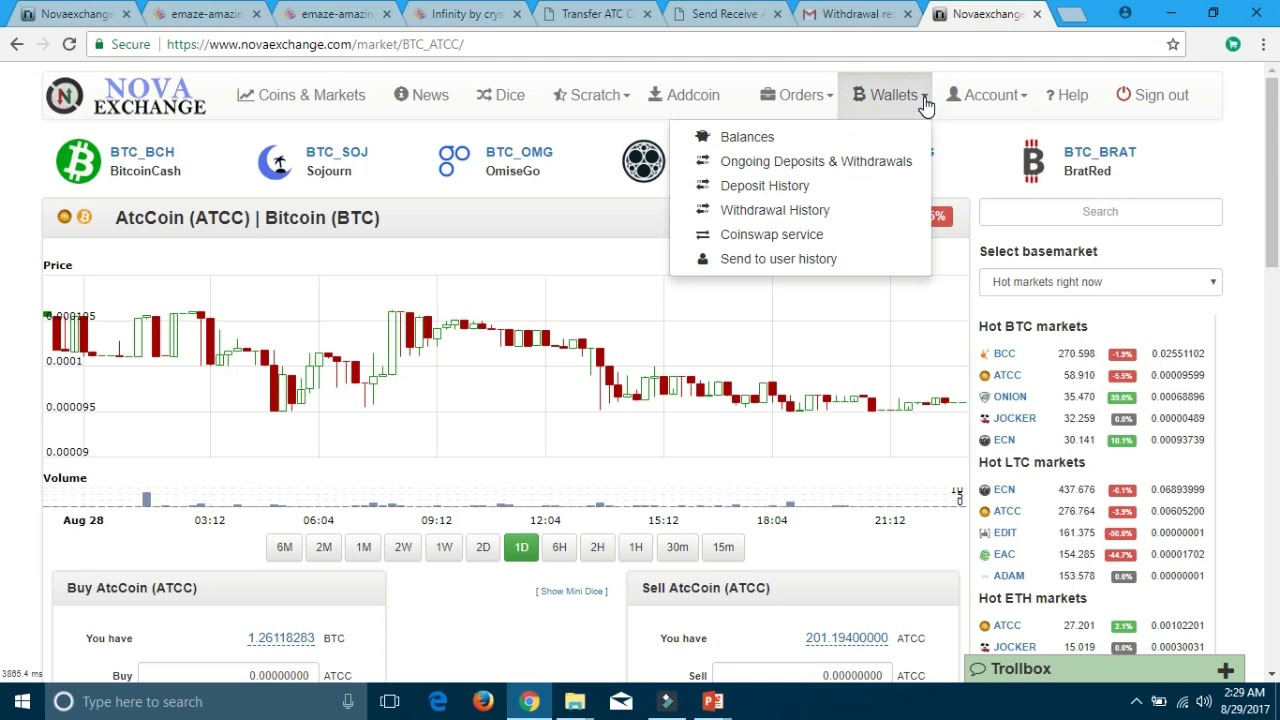Click the green extension icon in Chrome
The width and height of the screenshot is (1280, 720).
(1233, 44)
